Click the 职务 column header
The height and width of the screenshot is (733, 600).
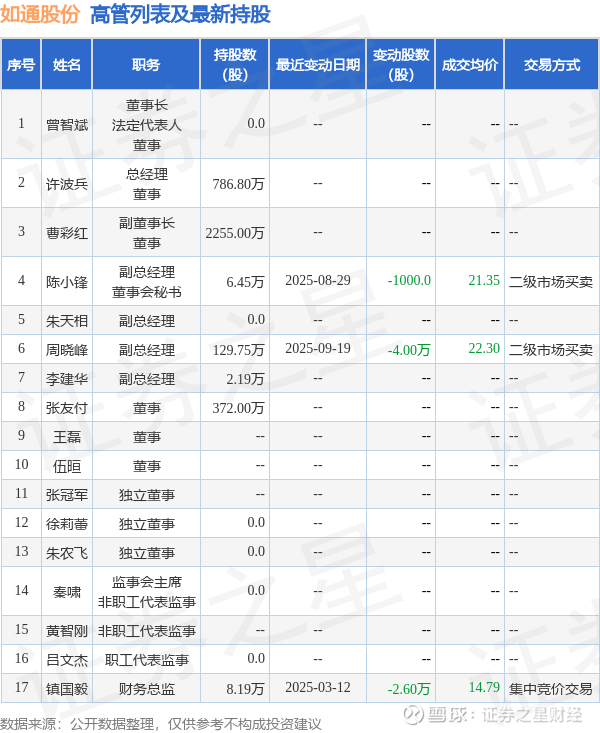tap(146, 65)
